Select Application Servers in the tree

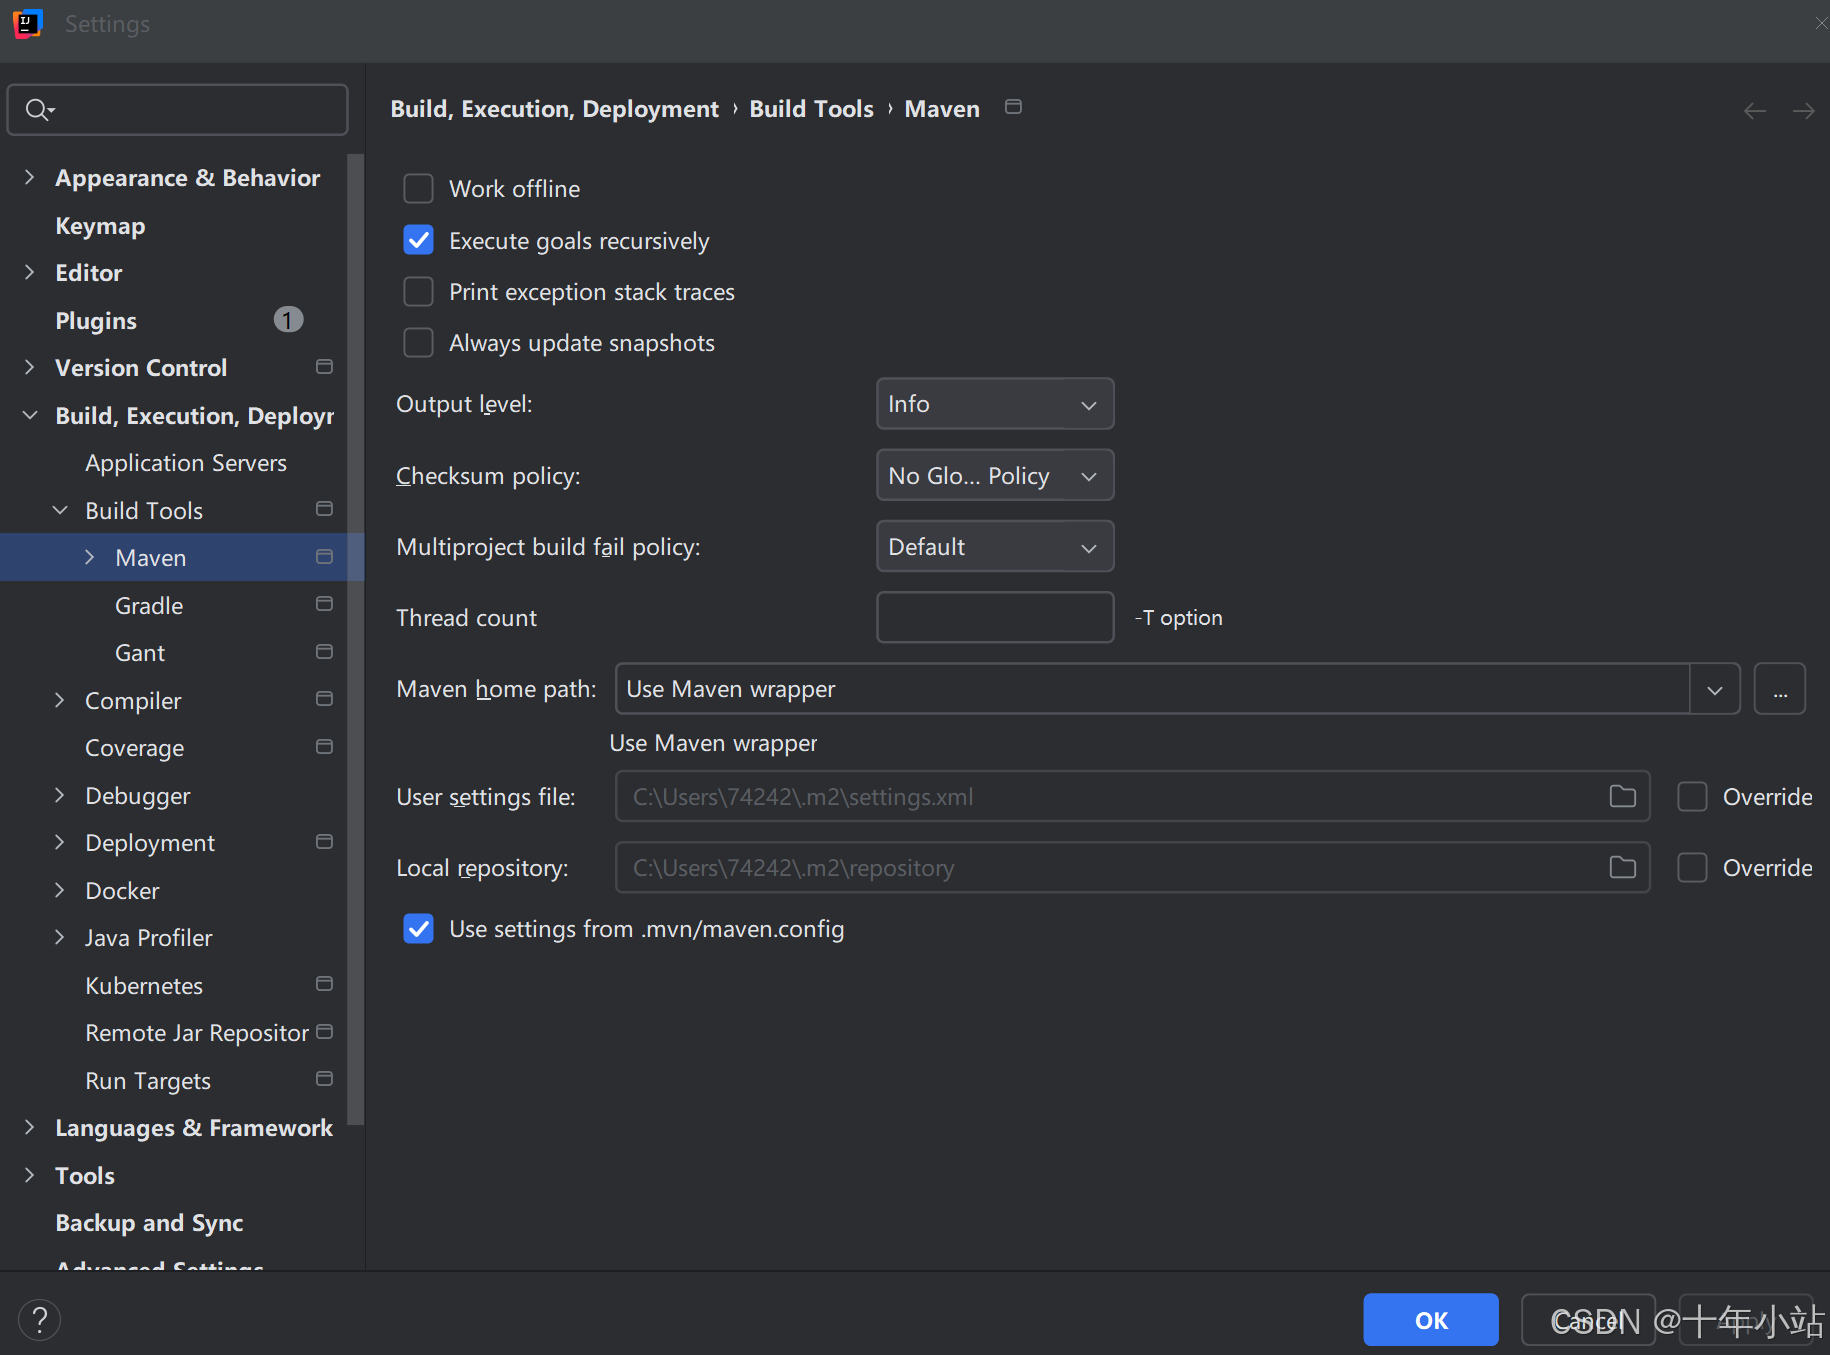pos(186,463)
